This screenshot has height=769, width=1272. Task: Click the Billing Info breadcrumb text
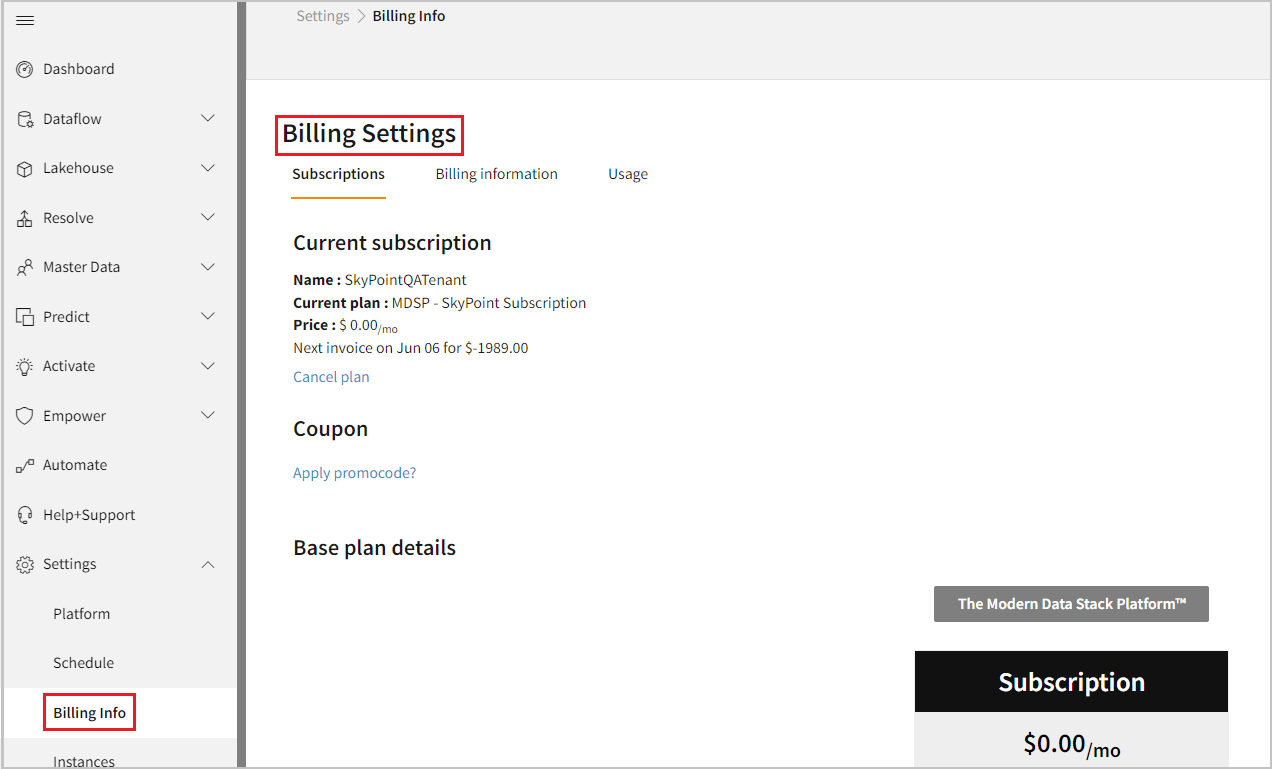point(409,16)
